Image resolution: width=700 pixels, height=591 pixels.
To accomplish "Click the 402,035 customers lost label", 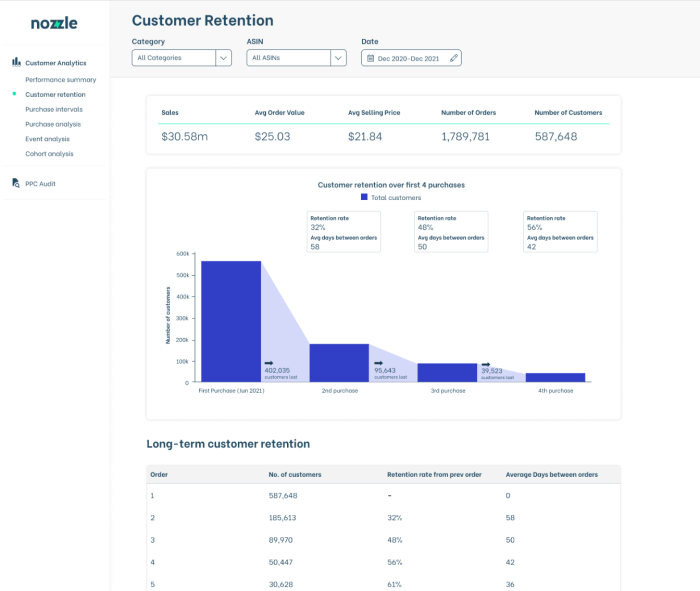I will tap(281, 373).
